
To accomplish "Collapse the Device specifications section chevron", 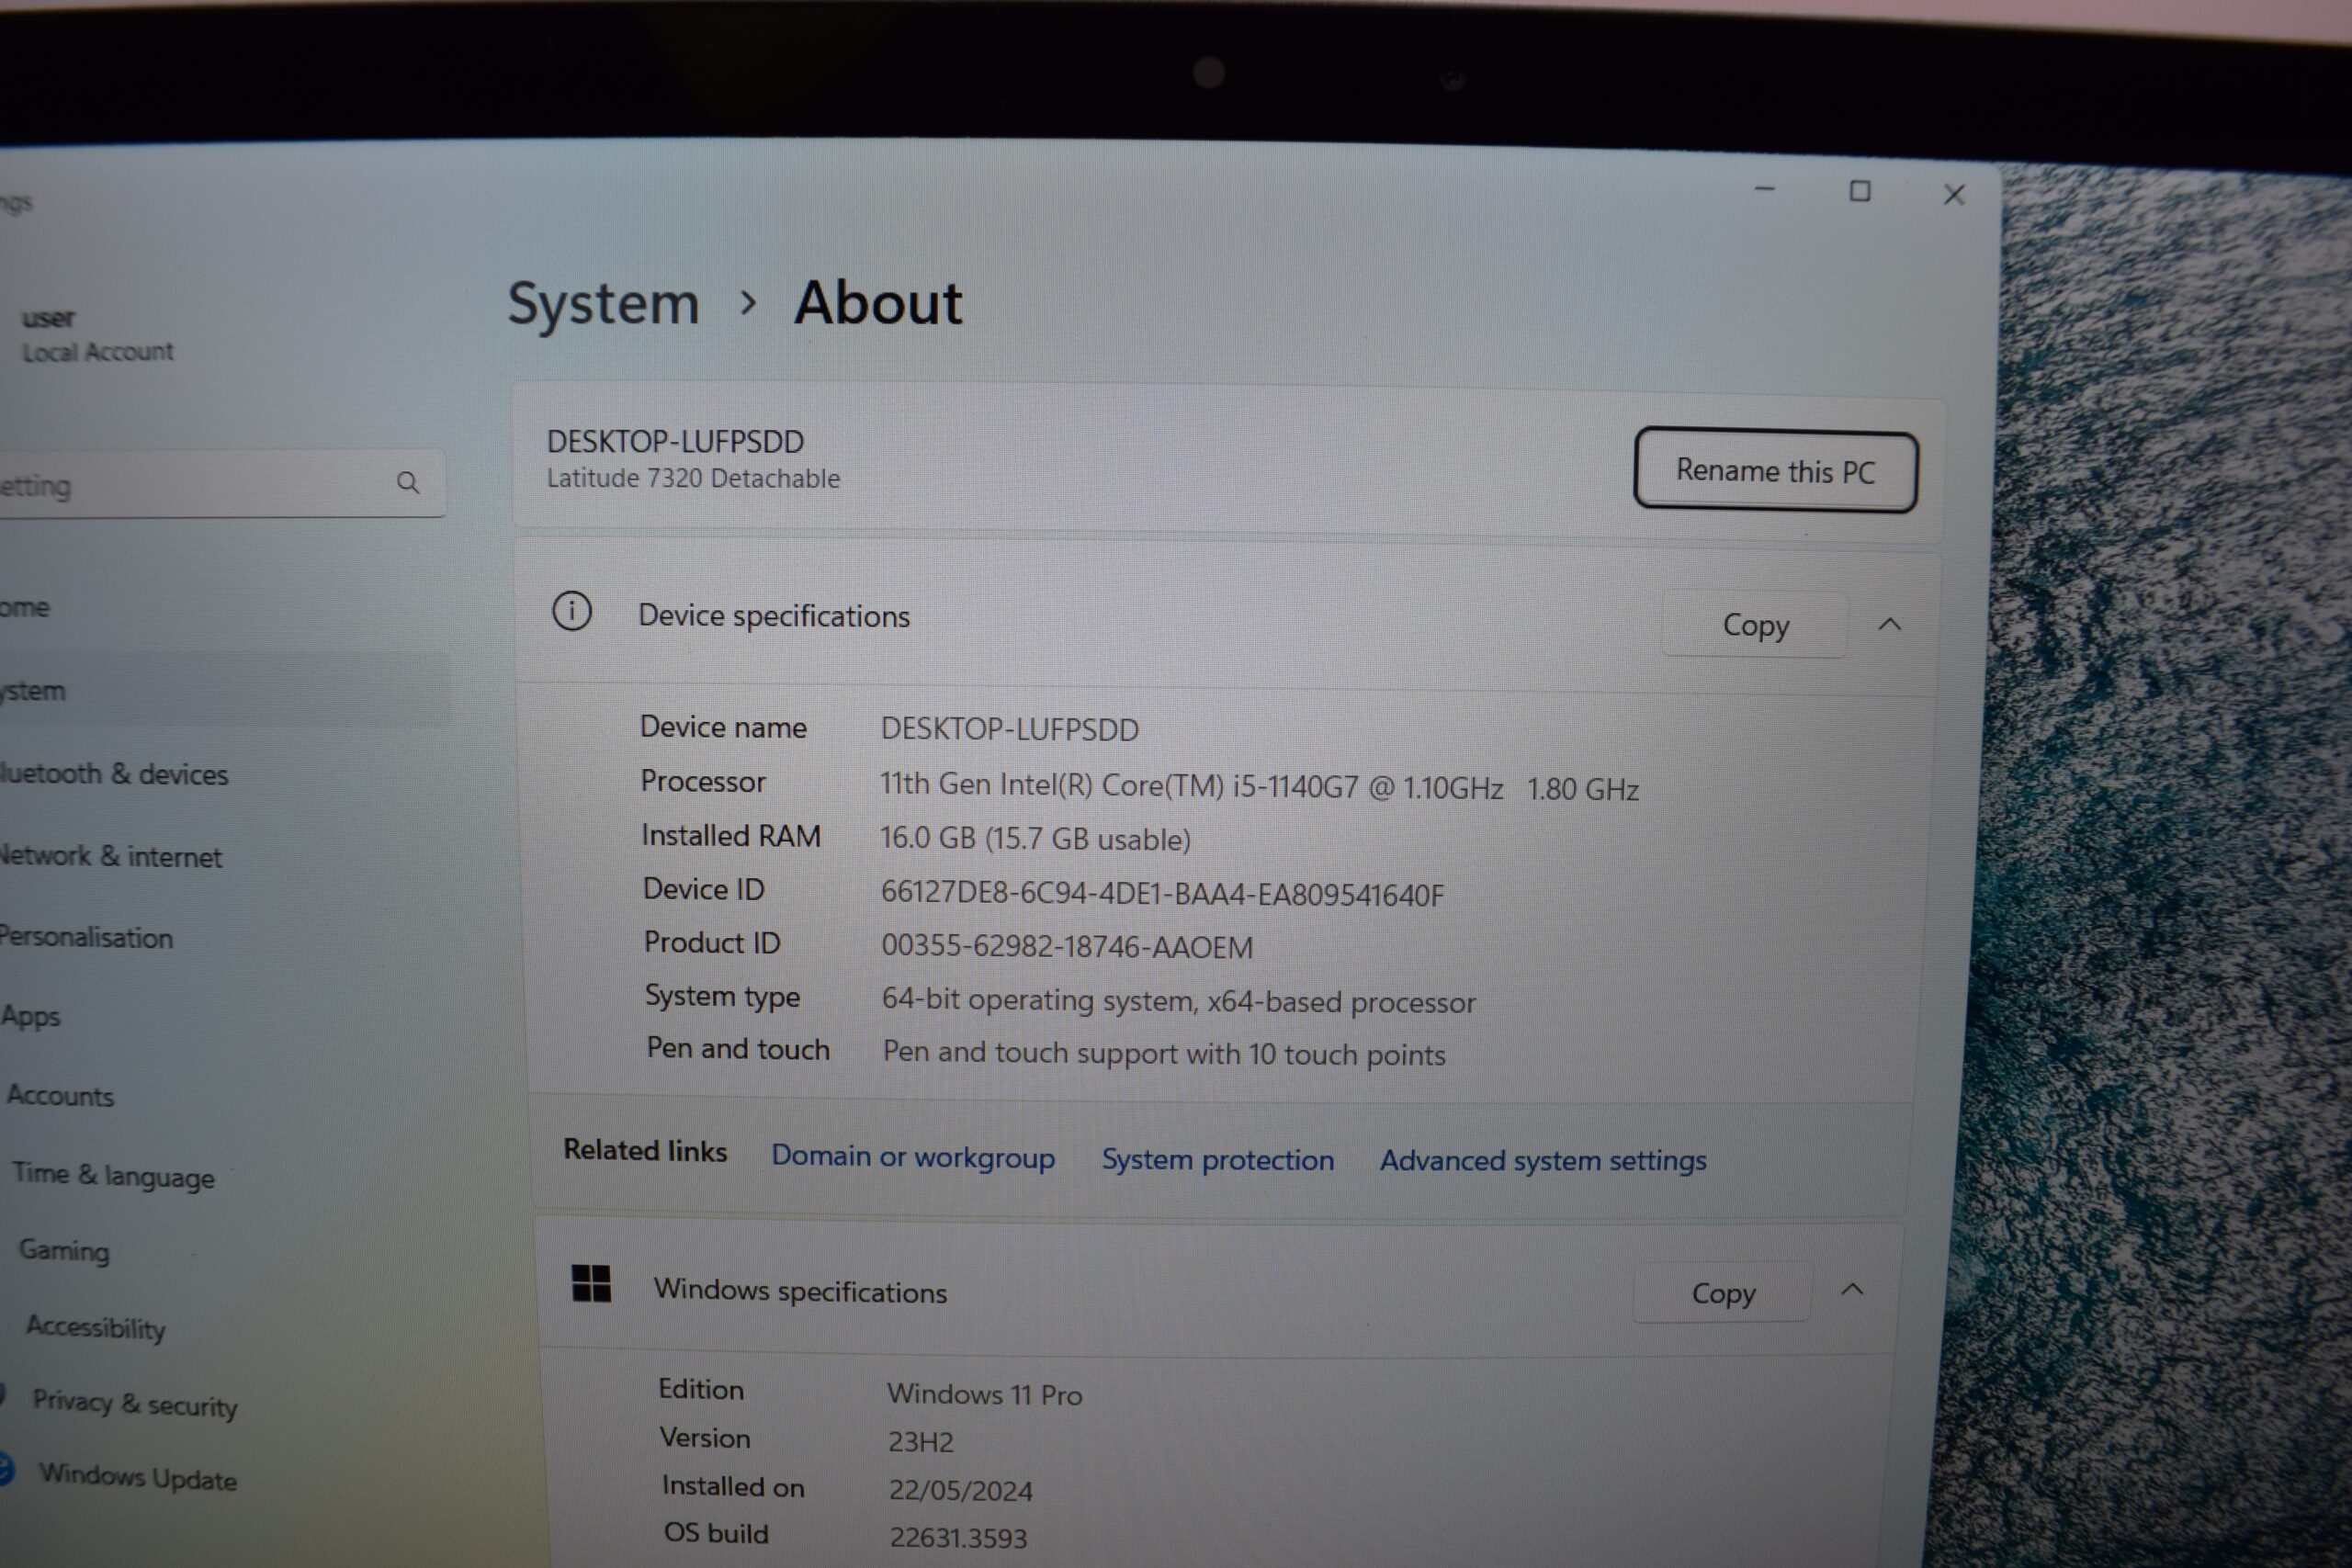I will 1889,624.
